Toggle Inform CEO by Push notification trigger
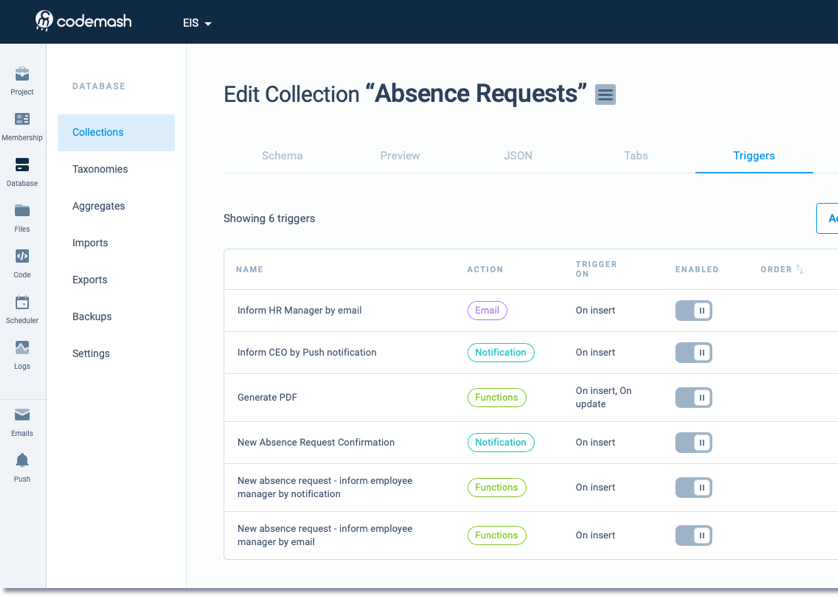 pos(694,352)
